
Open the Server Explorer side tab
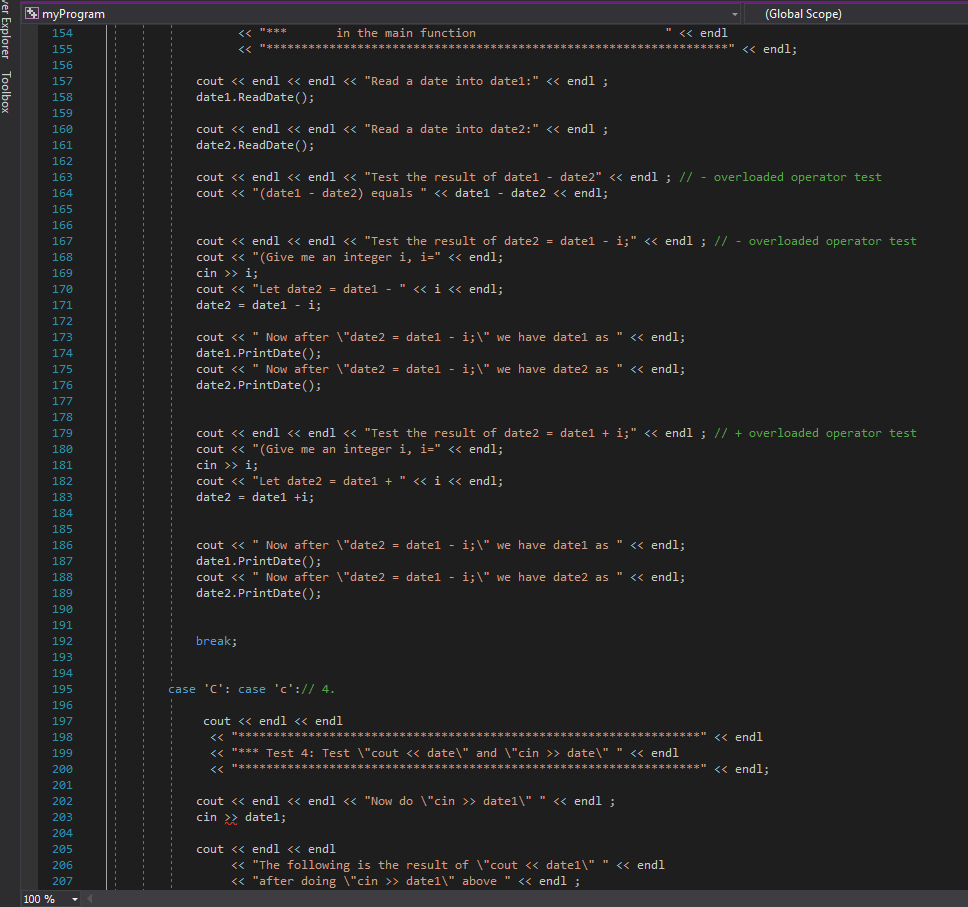pos(8,30)
